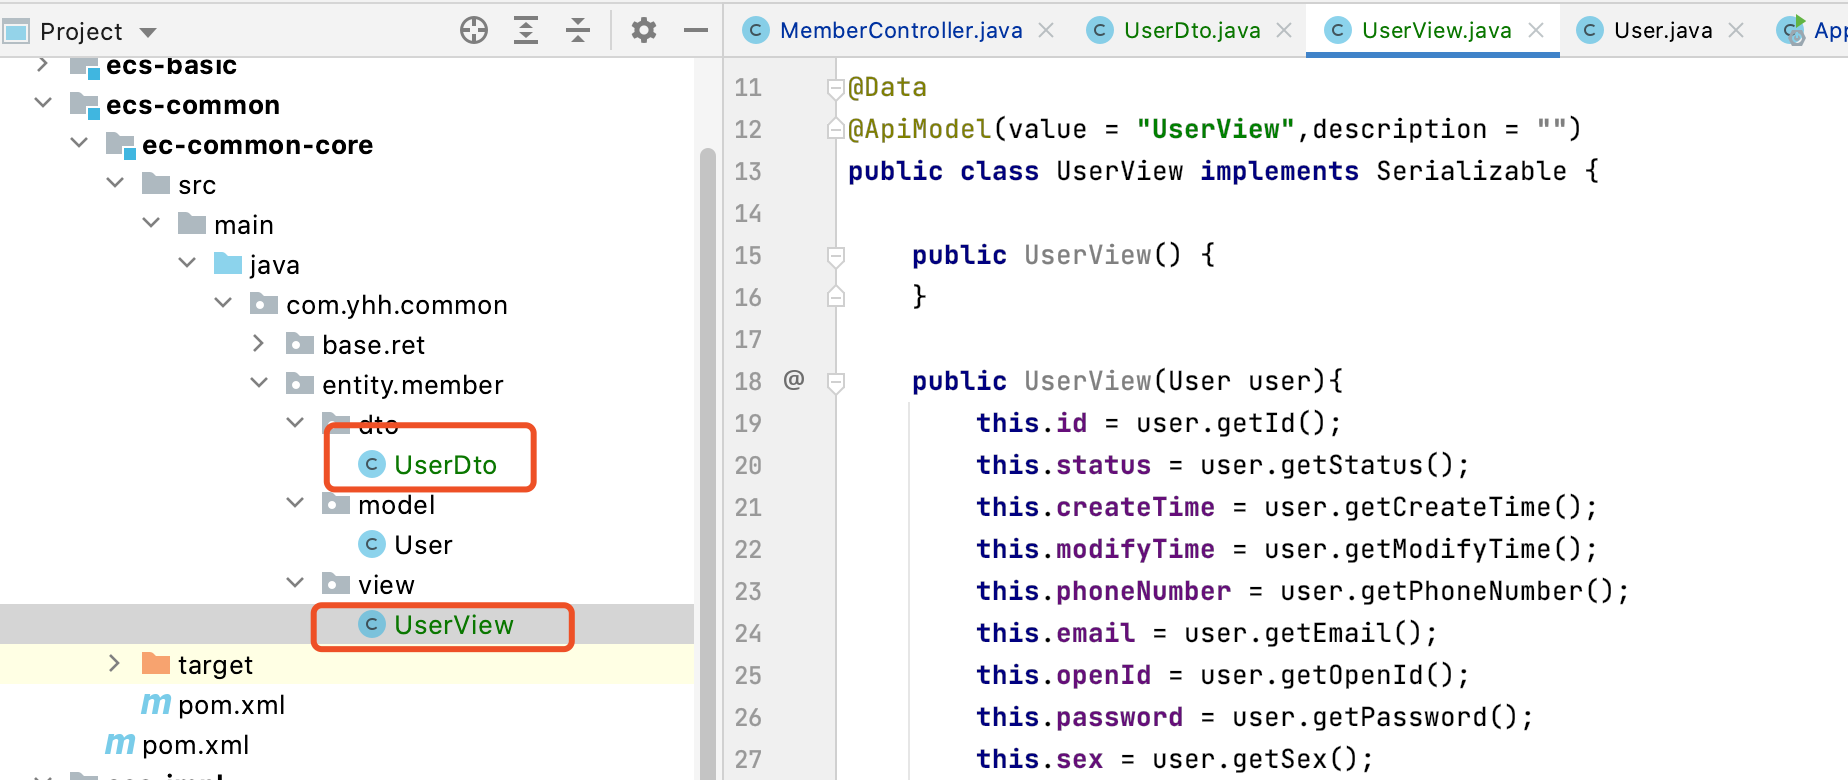Collapse the dto package

click(295, 423)
